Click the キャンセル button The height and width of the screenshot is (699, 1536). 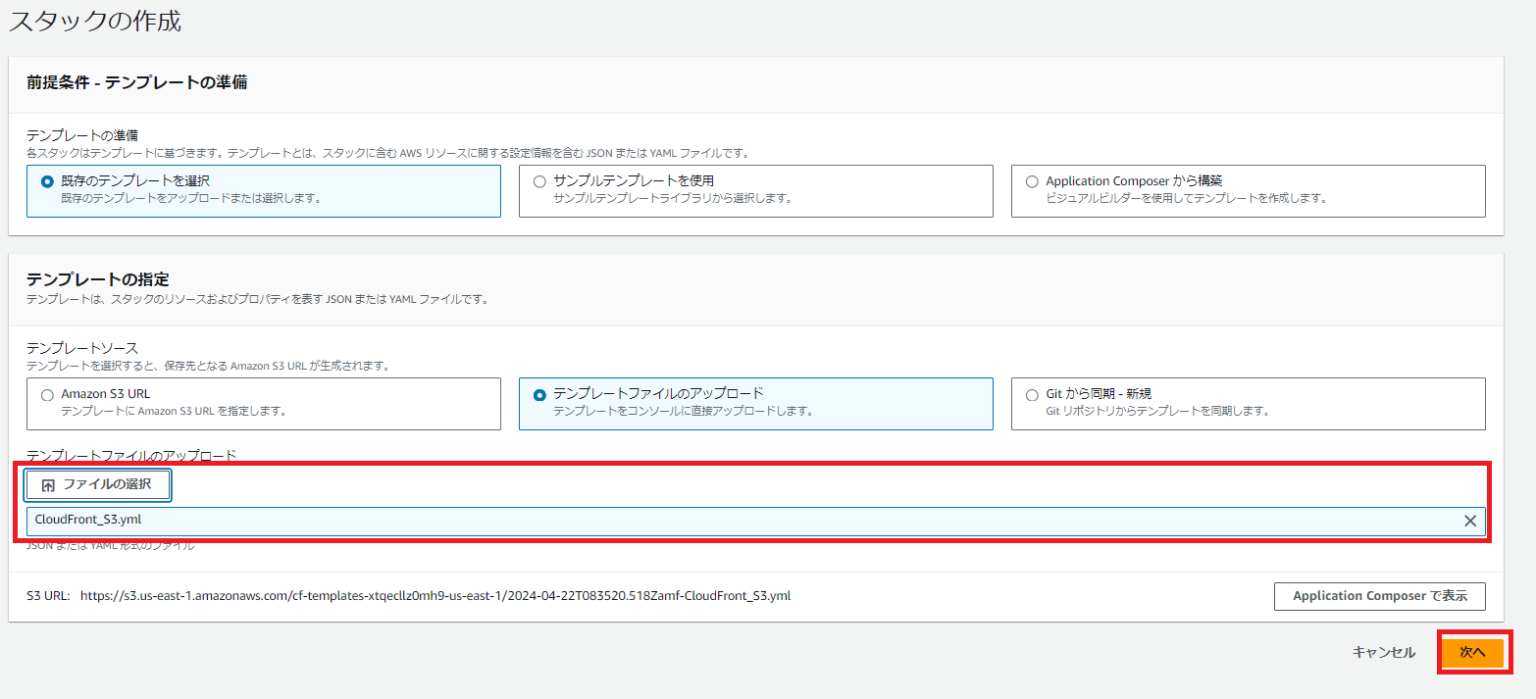tap(1384, 652)
